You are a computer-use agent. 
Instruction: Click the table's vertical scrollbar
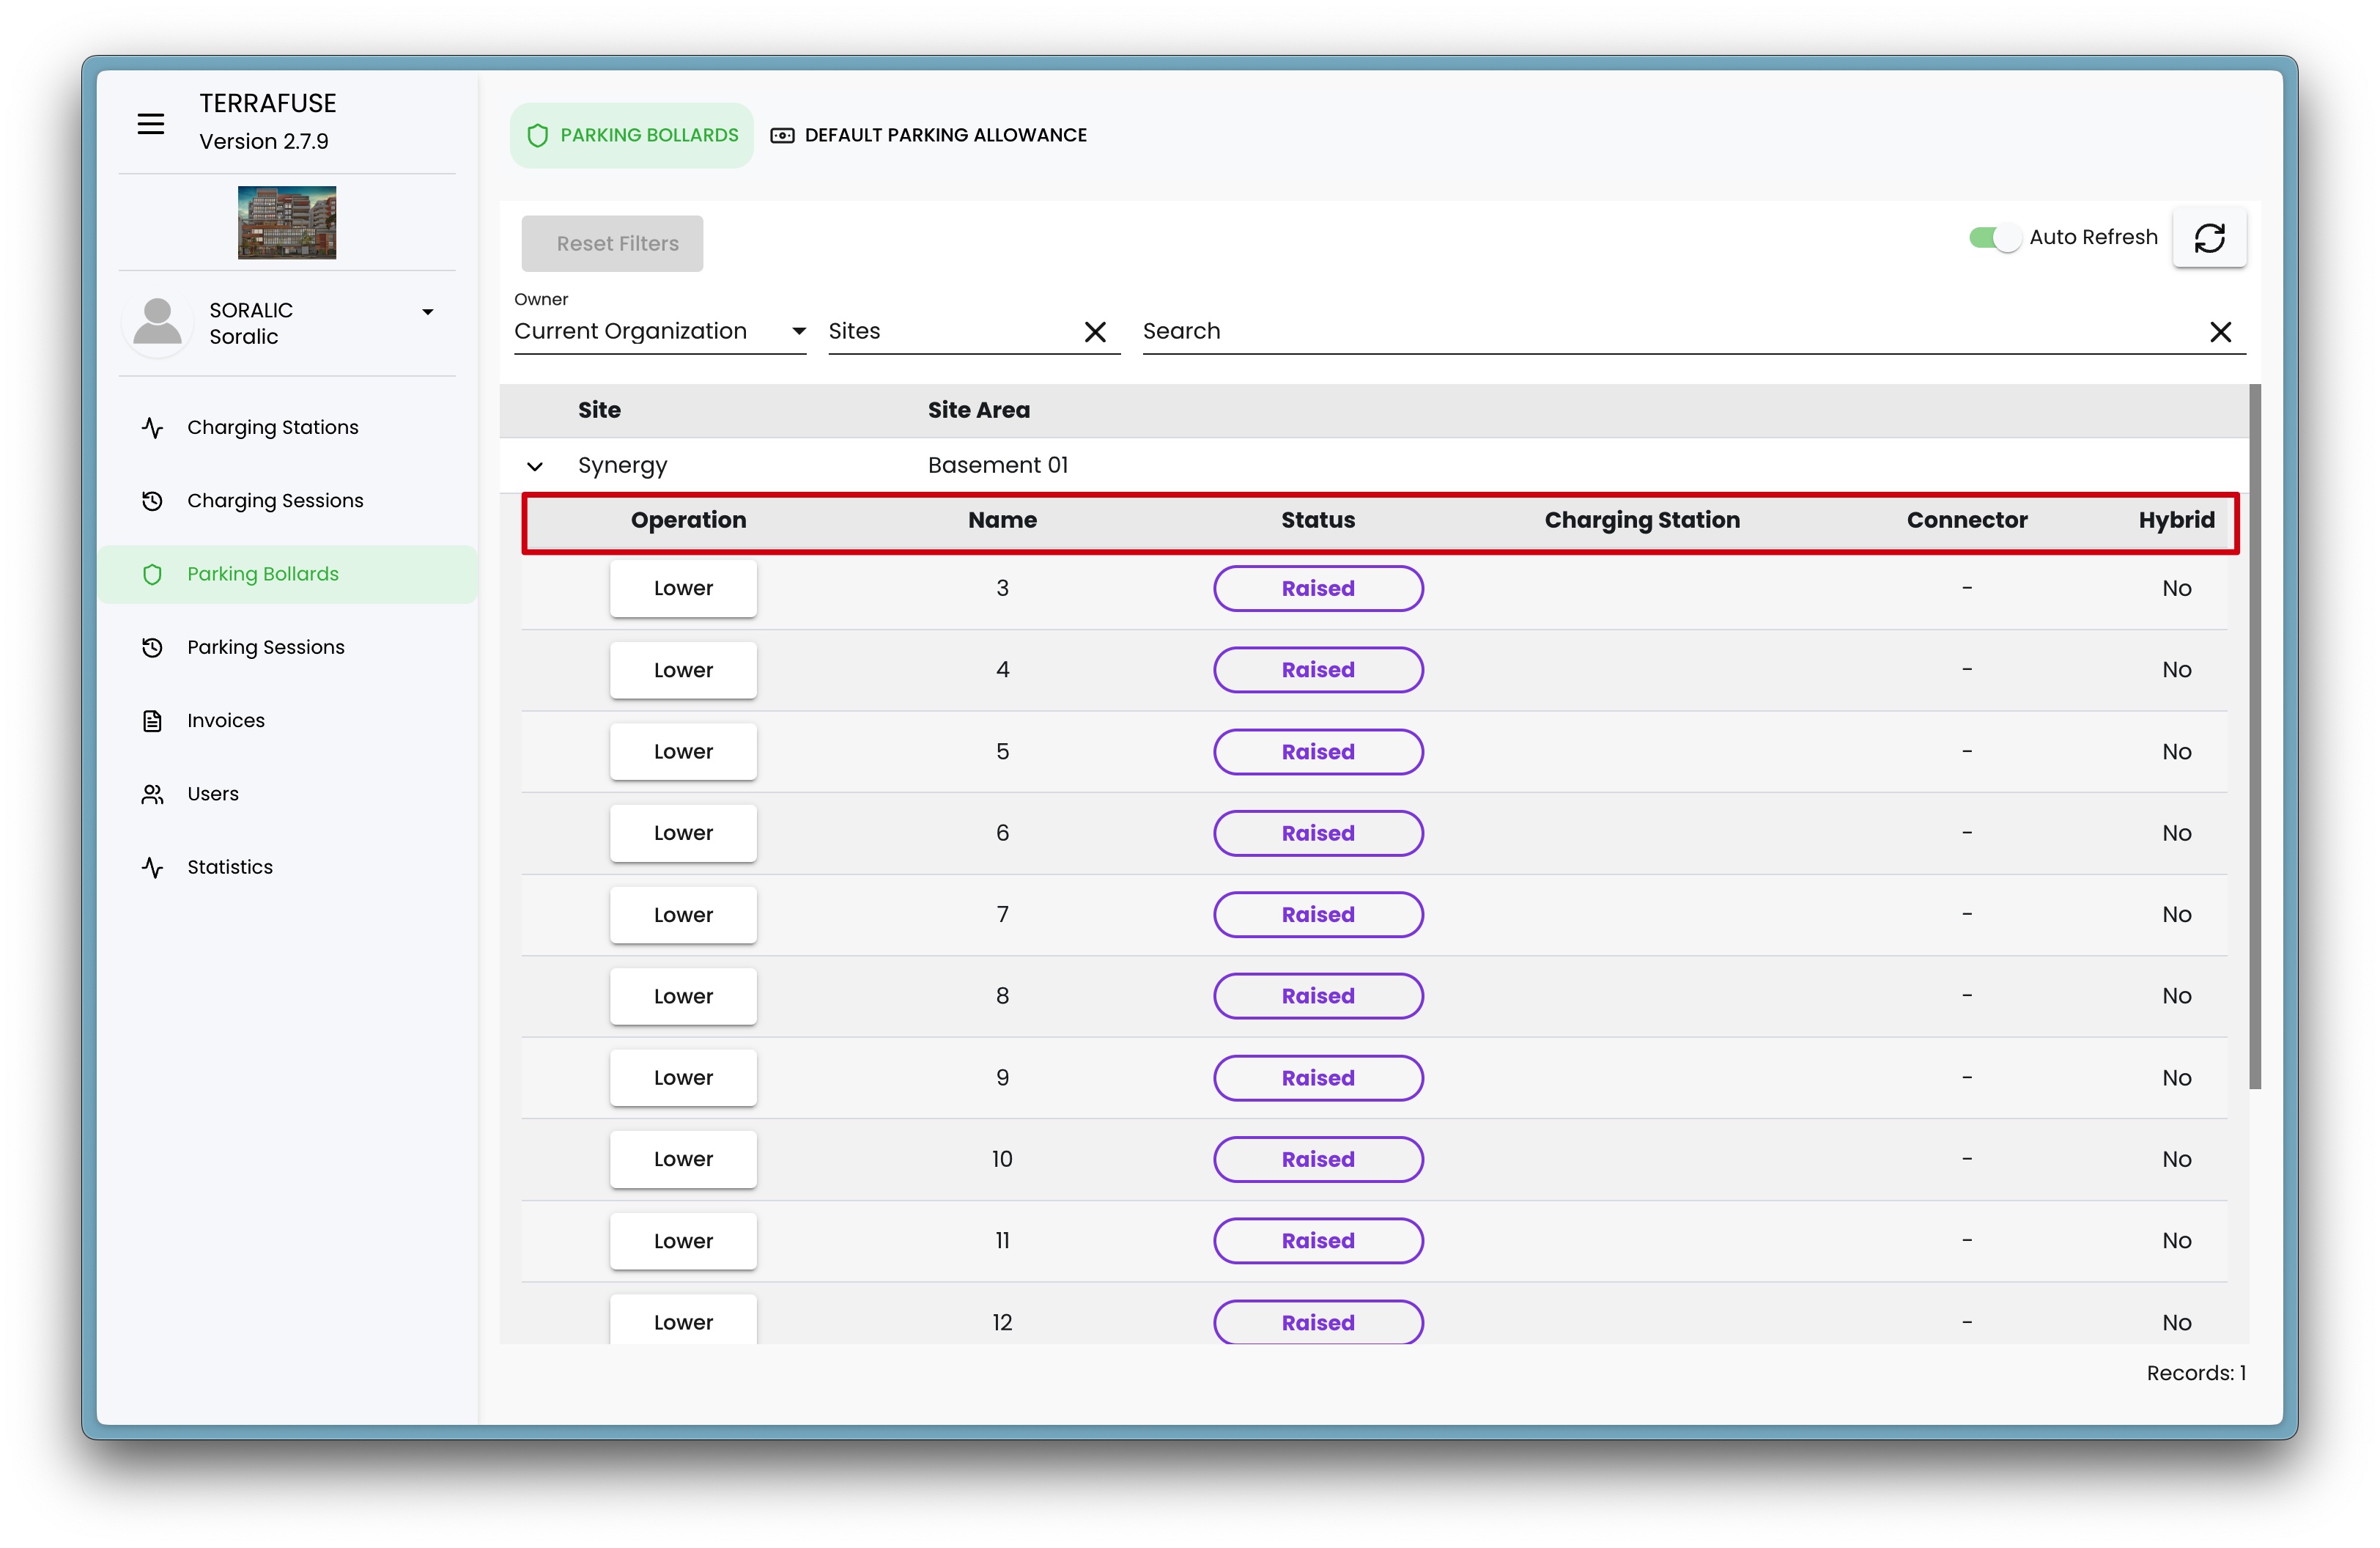[2254, 736]
